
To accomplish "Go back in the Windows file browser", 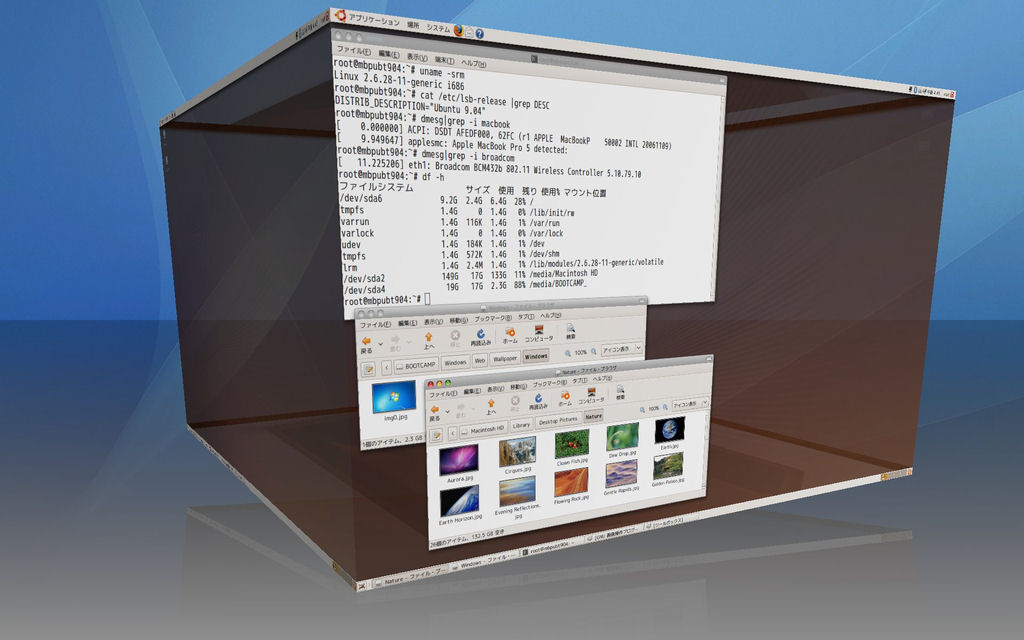I will [366, 344].
